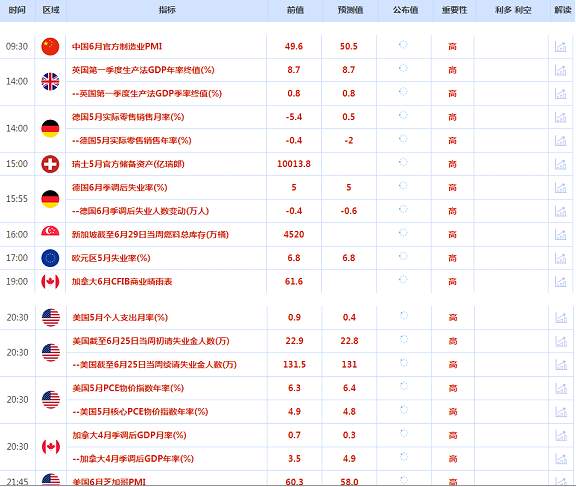Open chart icon for 德国6月季调后失业人数变动
Viewport: 576px width, 487px height.
pos(560,211)
